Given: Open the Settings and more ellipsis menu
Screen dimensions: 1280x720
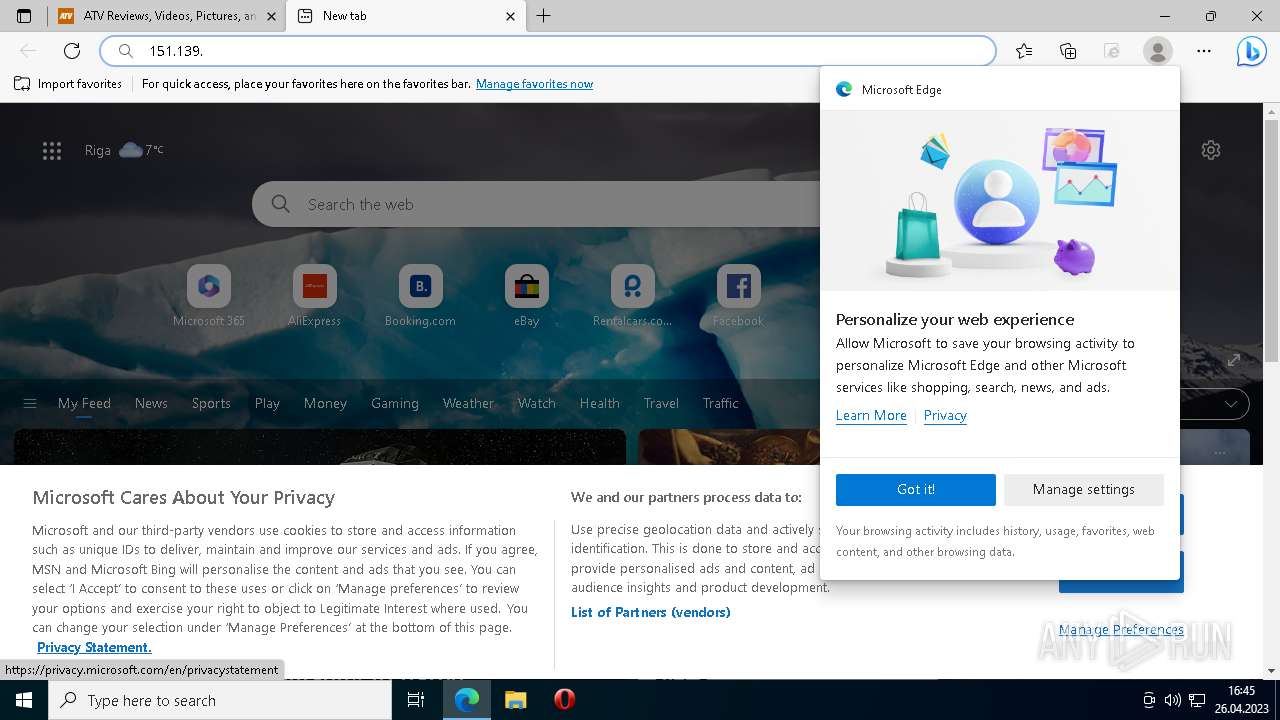Looking at the screenshot, I should tap(1204, 51).
